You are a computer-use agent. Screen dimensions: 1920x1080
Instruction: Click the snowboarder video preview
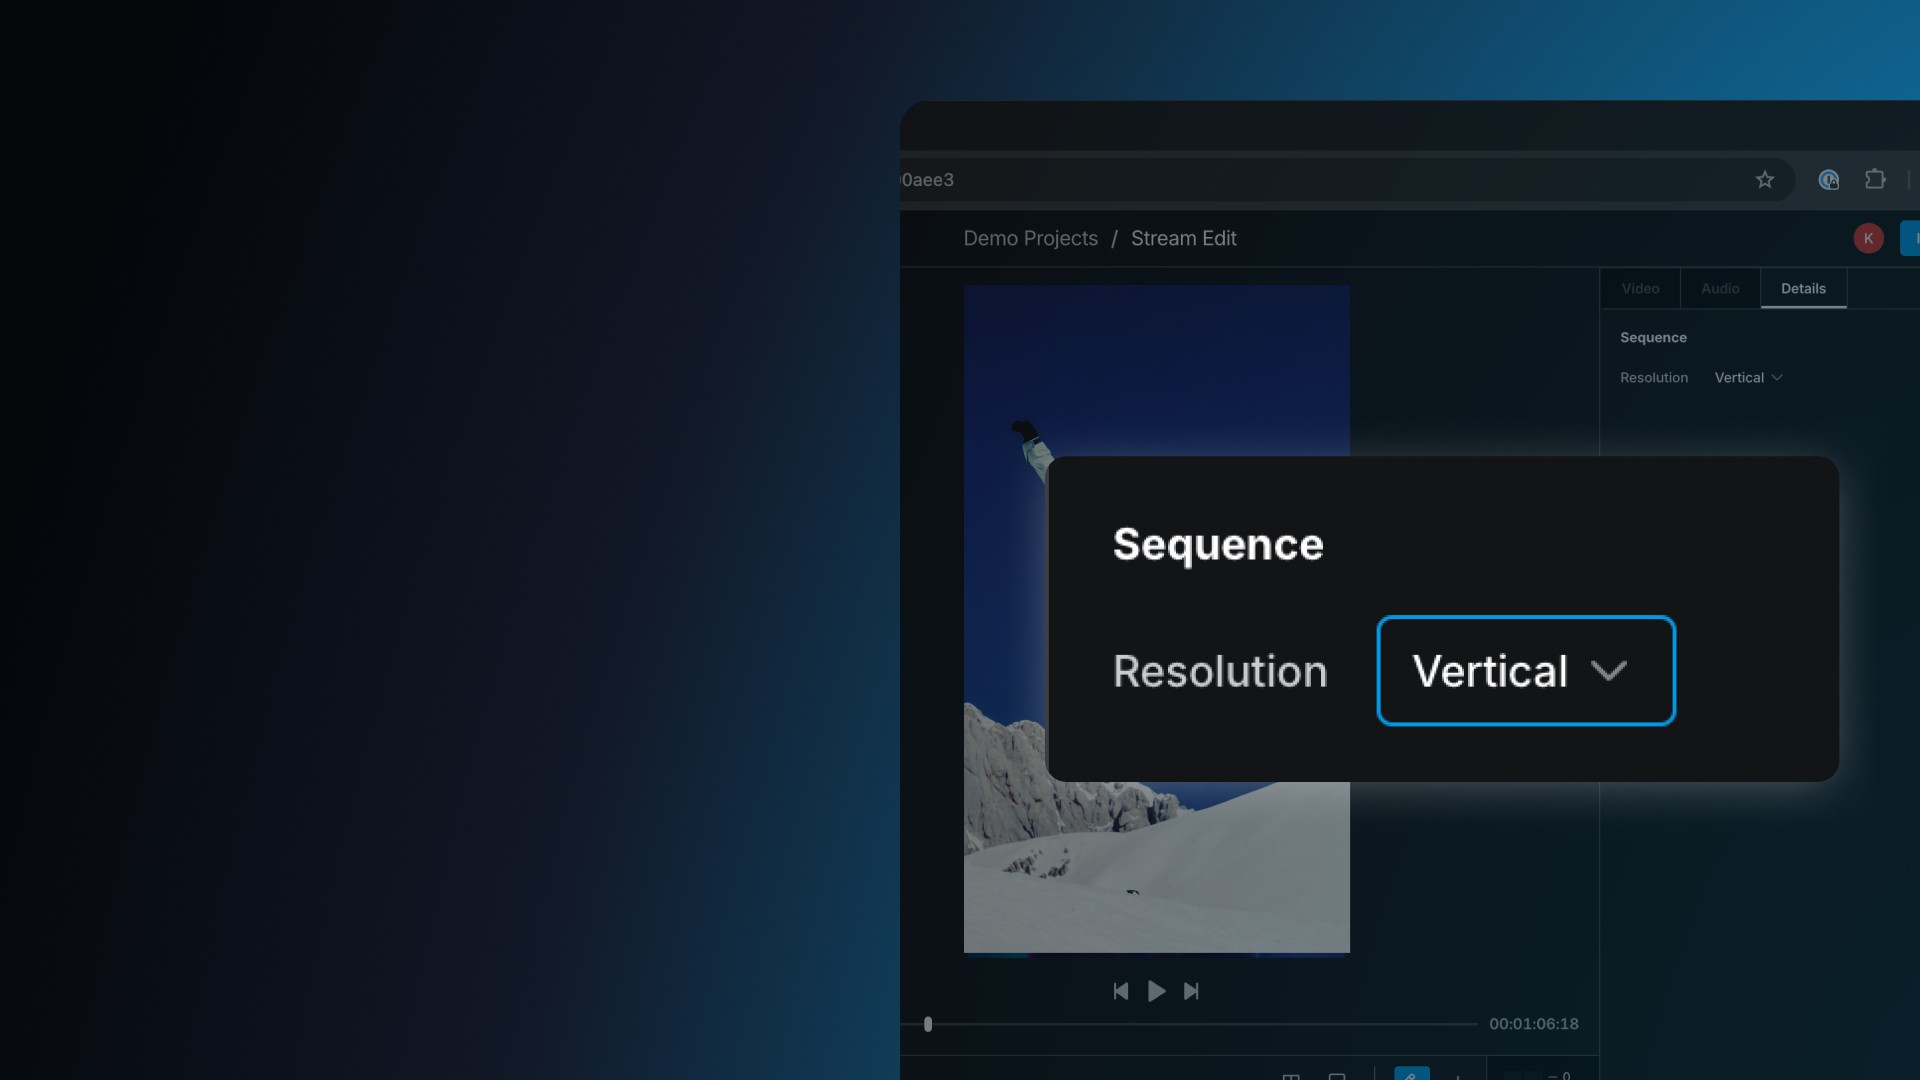coord(1156,619)
